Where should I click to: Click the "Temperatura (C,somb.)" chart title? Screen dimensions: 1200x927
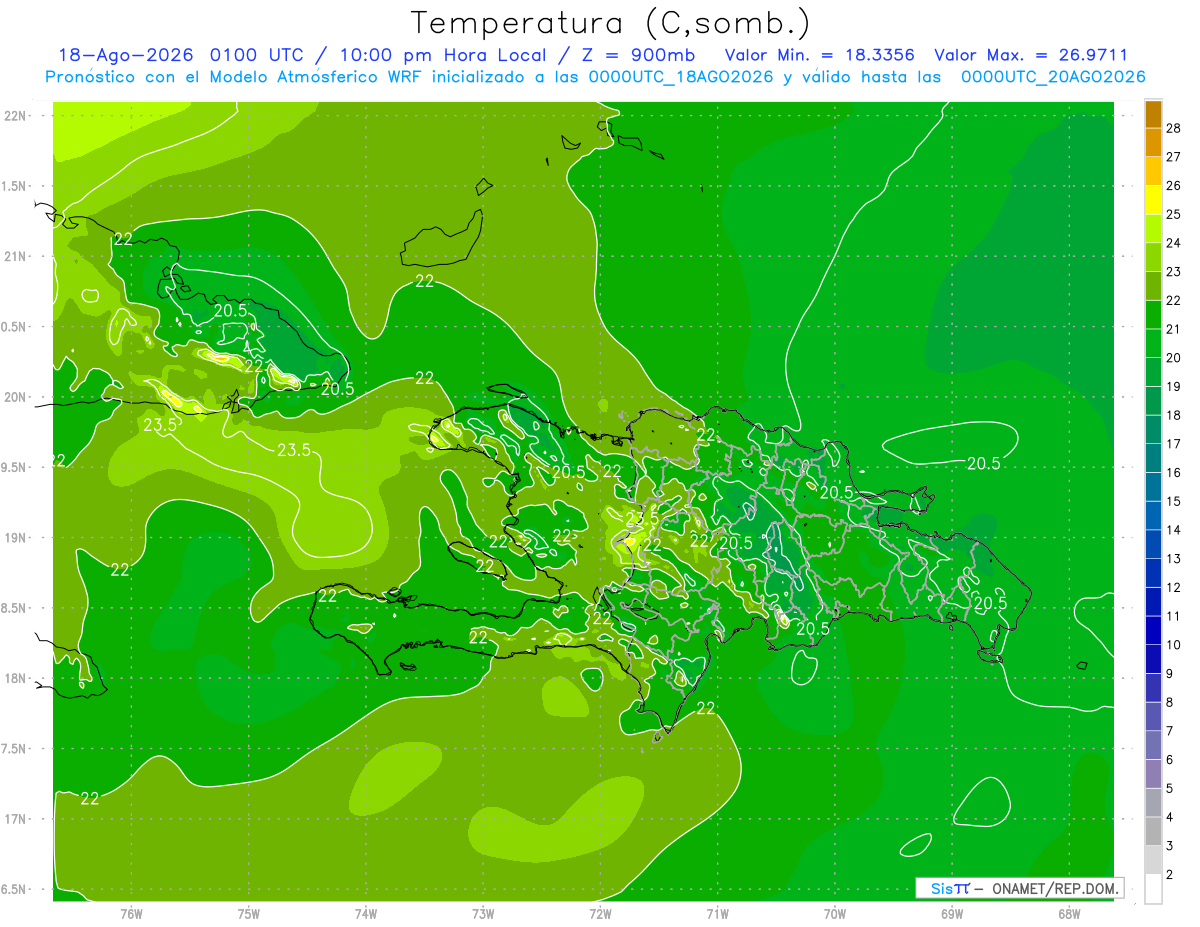click(610, 23)
